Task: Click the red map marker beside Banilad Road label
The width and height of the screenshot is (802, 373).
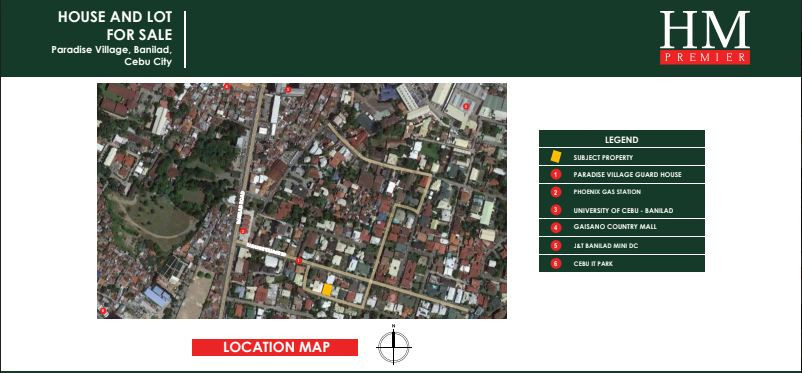Action: coord(243,231)
